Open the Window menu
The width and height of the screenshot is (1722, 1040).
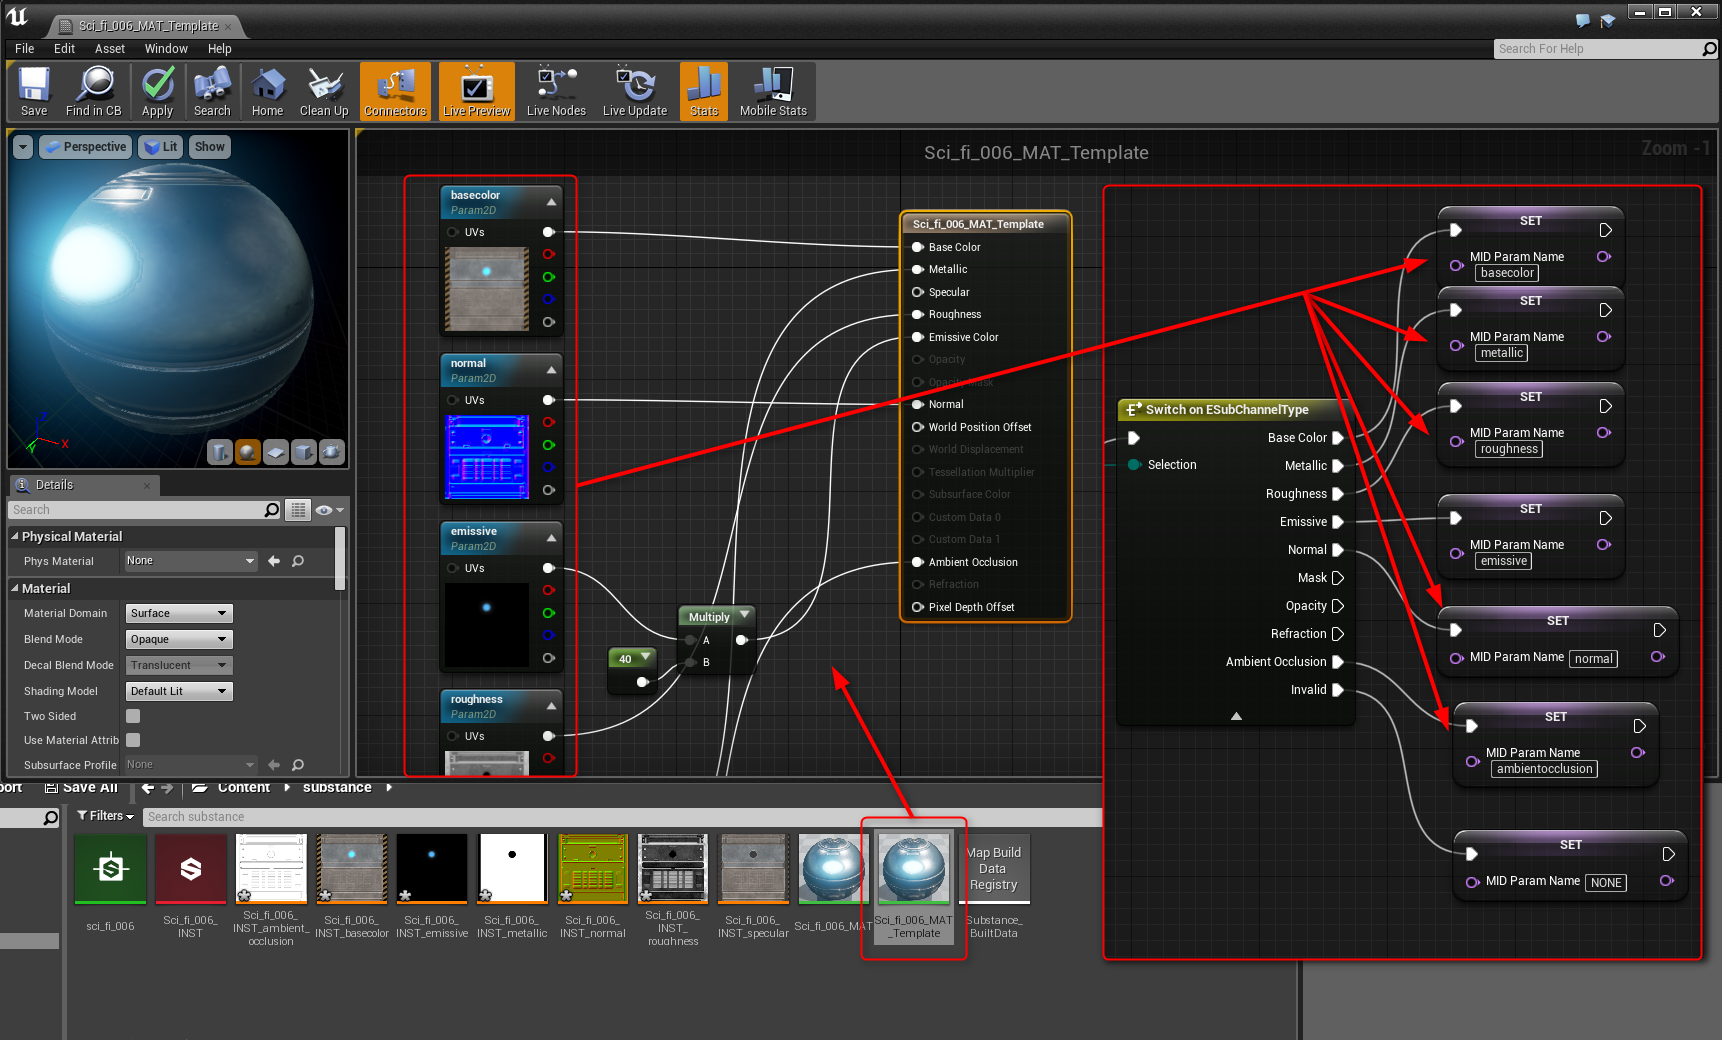(x=166, y=49)
